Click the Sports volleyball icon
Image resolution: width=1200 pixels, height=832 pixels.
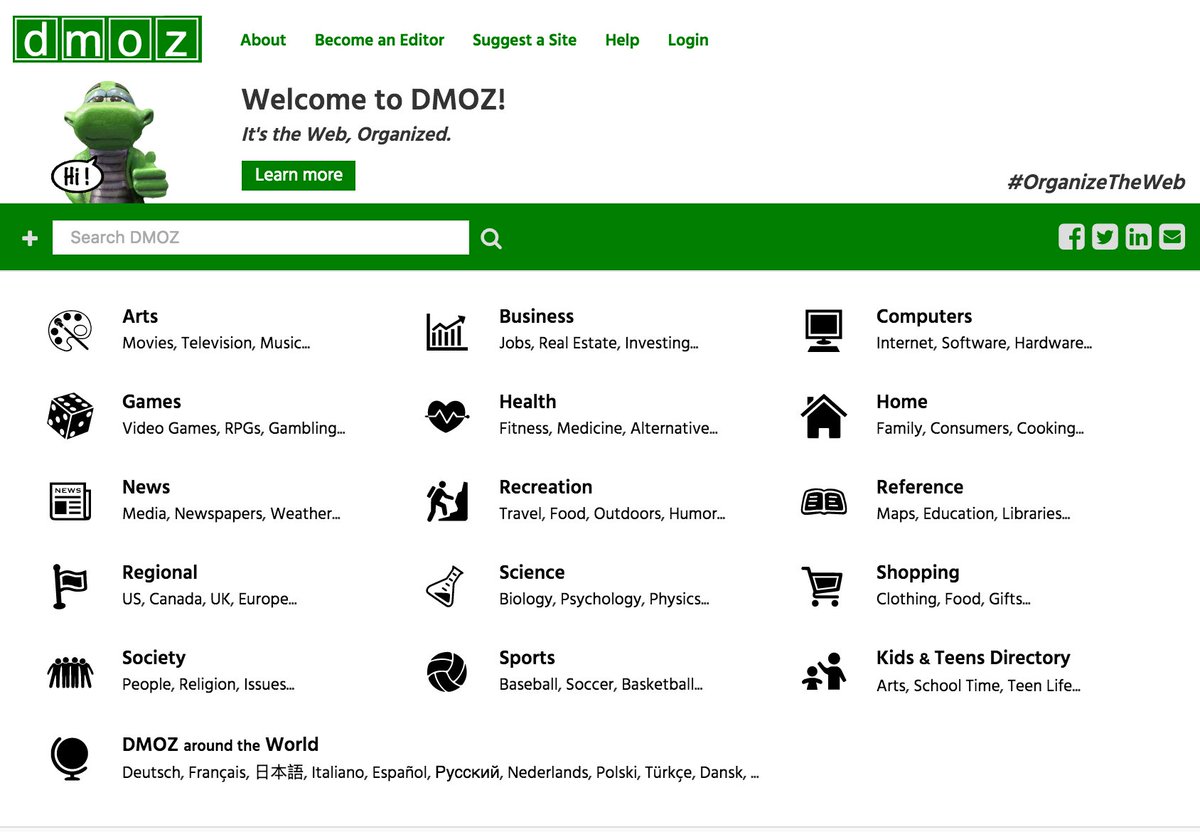pyautogui.click(x=447, y=672)
